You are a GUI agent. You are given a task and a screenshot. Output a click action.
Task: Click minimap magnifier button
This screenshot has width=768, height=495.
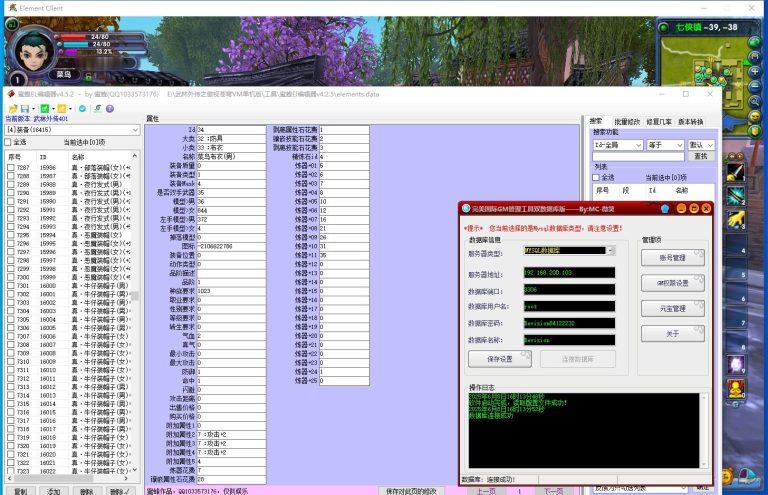pyautogui.click(x=755, y=102)
